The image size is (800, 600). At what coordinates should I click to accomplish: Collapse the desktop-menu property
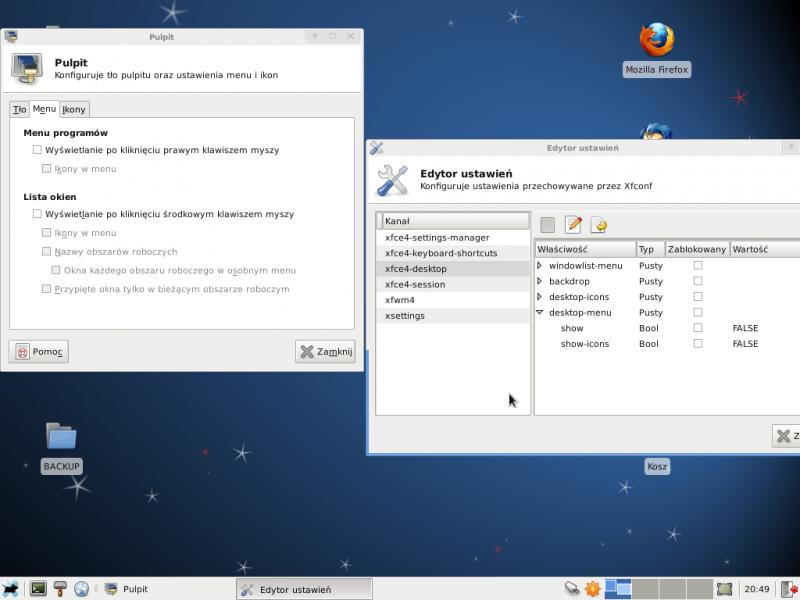(540, 312)
